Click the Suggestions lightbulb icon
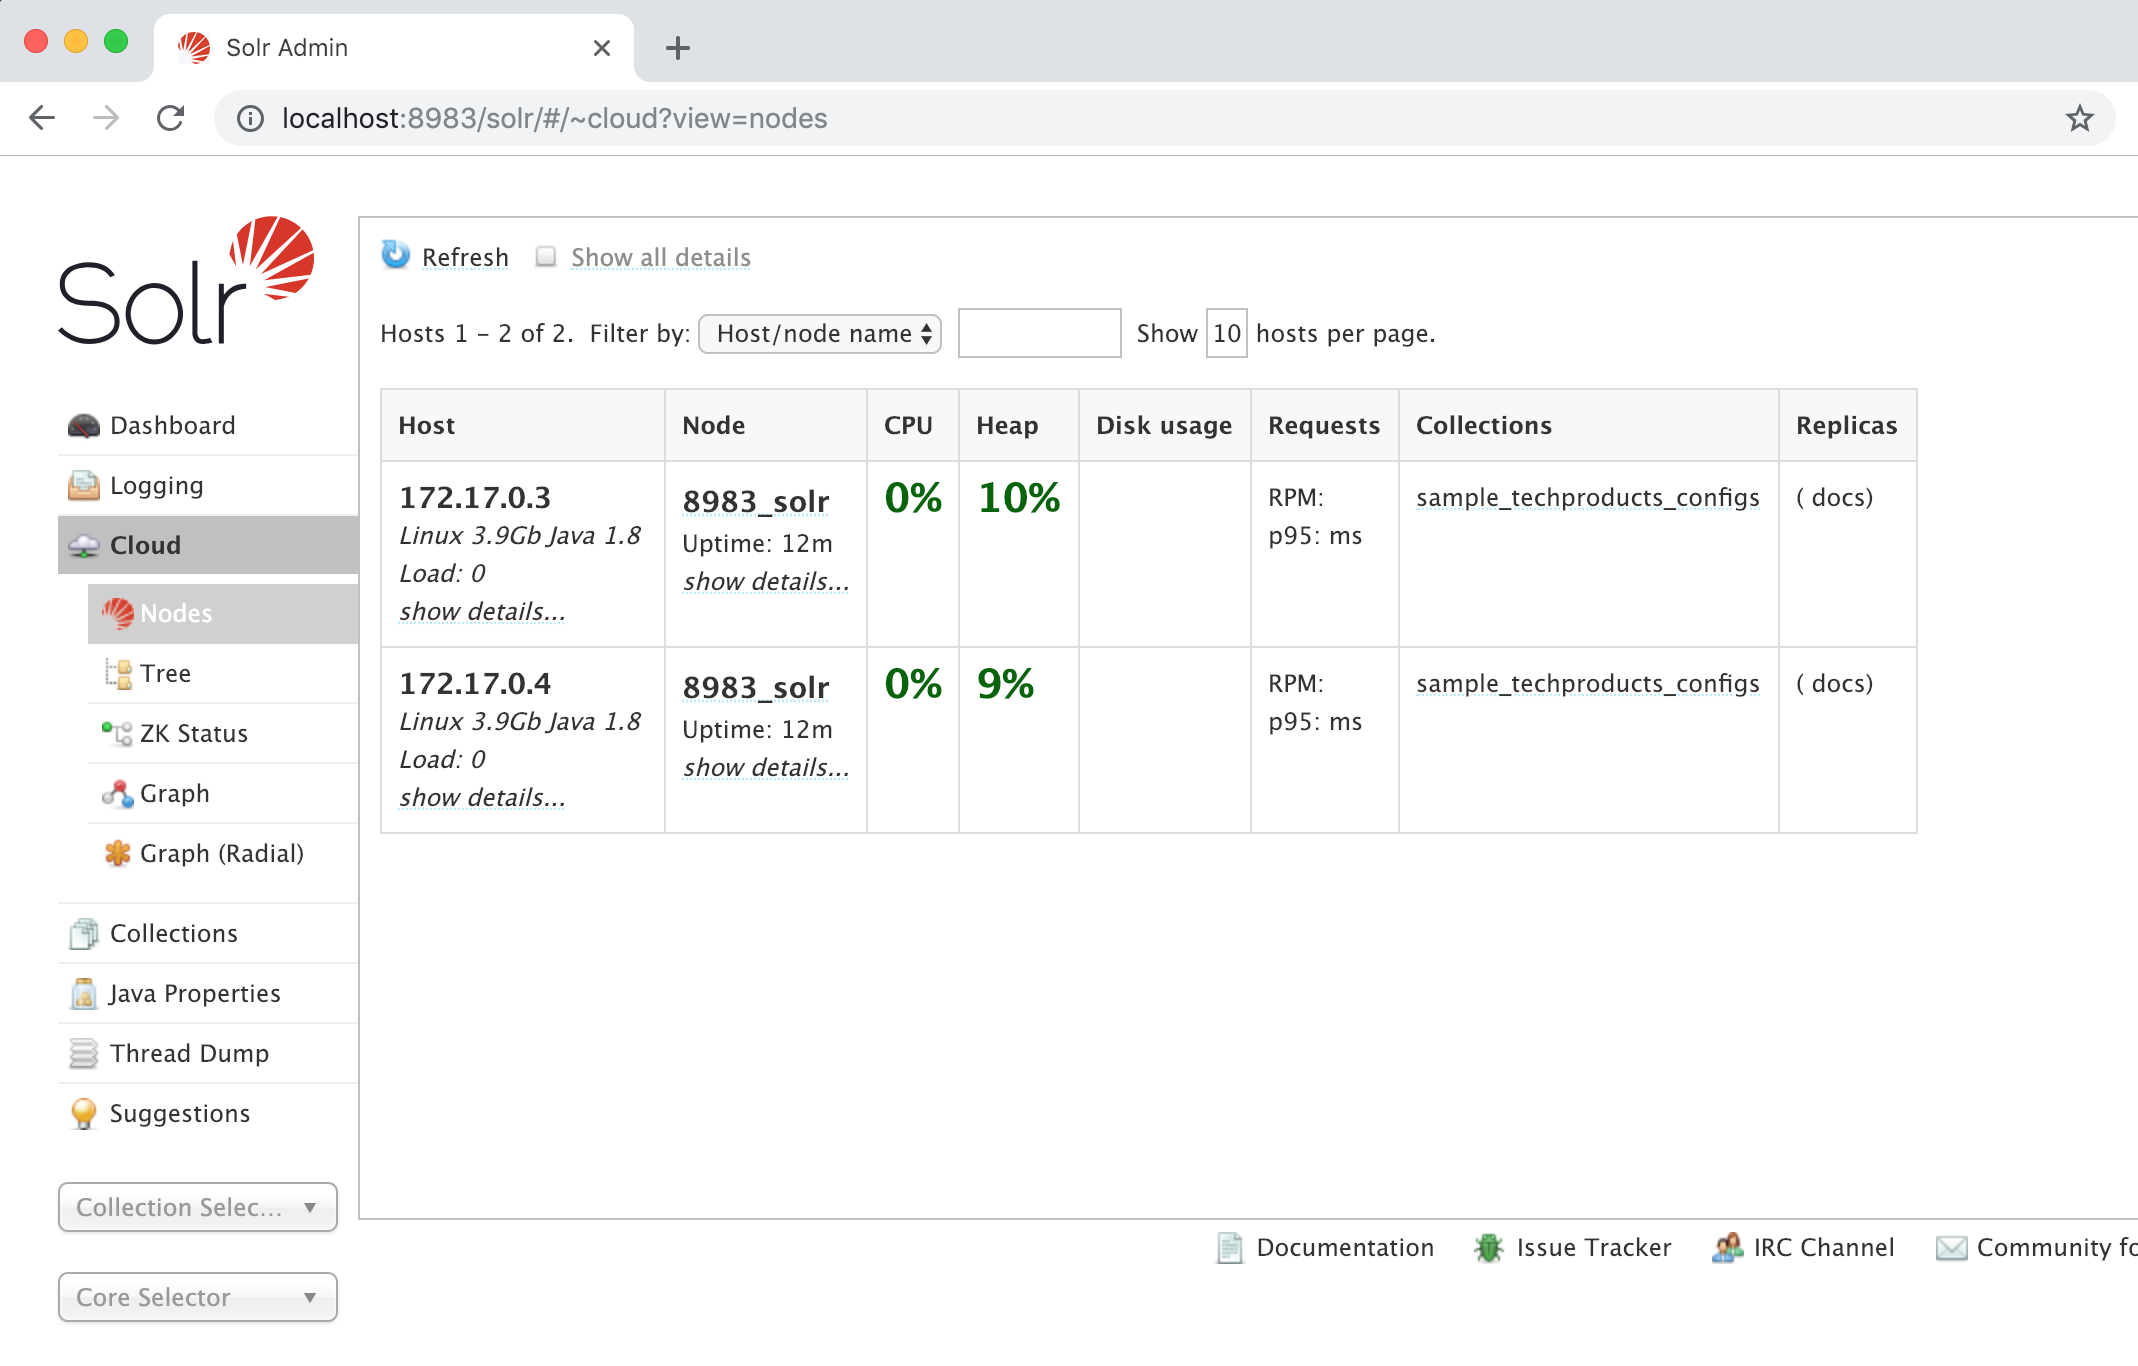 click(x=84, y=1113)
